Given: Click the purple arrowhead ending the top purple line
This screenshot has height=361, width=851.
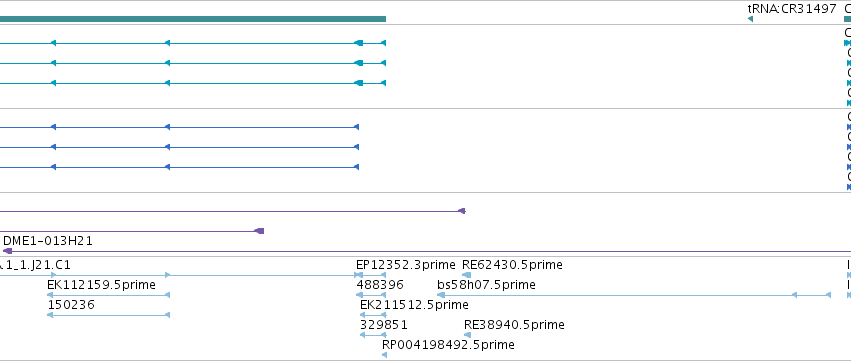Looking at the screenshot, I should point(462,211).
